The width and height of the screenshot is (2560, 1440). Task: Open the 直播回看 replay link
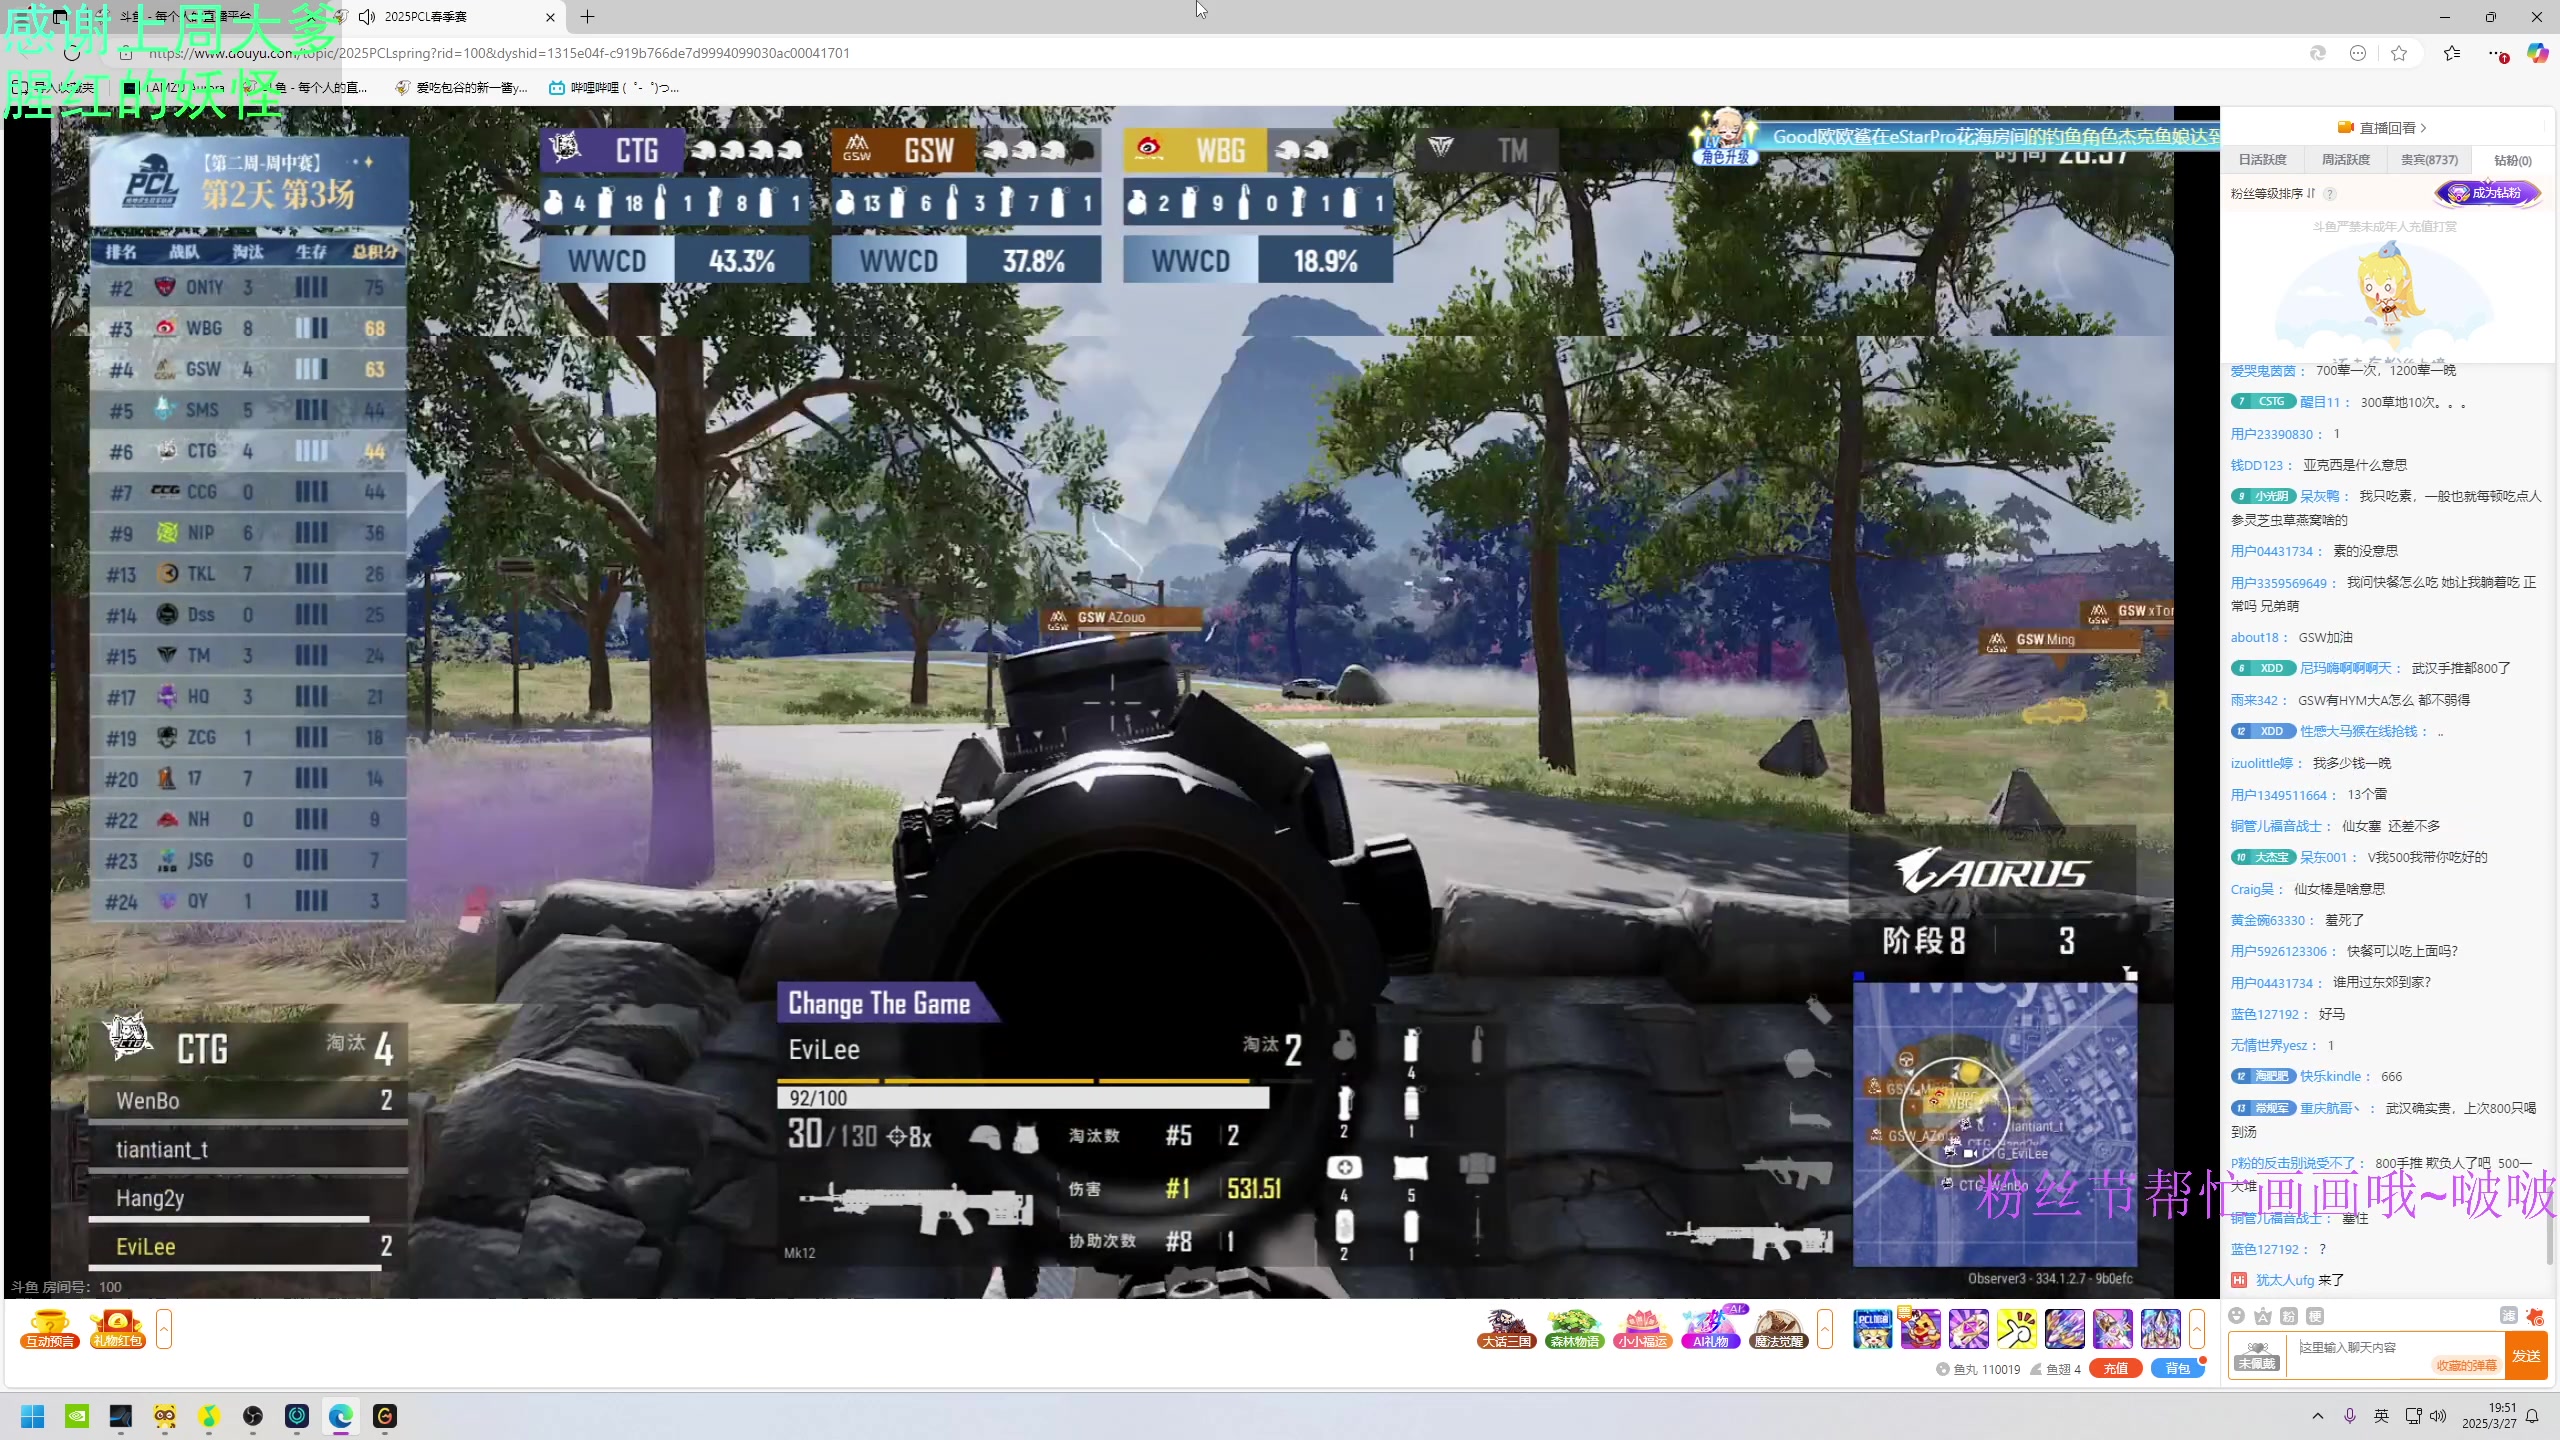[2382, 128]
